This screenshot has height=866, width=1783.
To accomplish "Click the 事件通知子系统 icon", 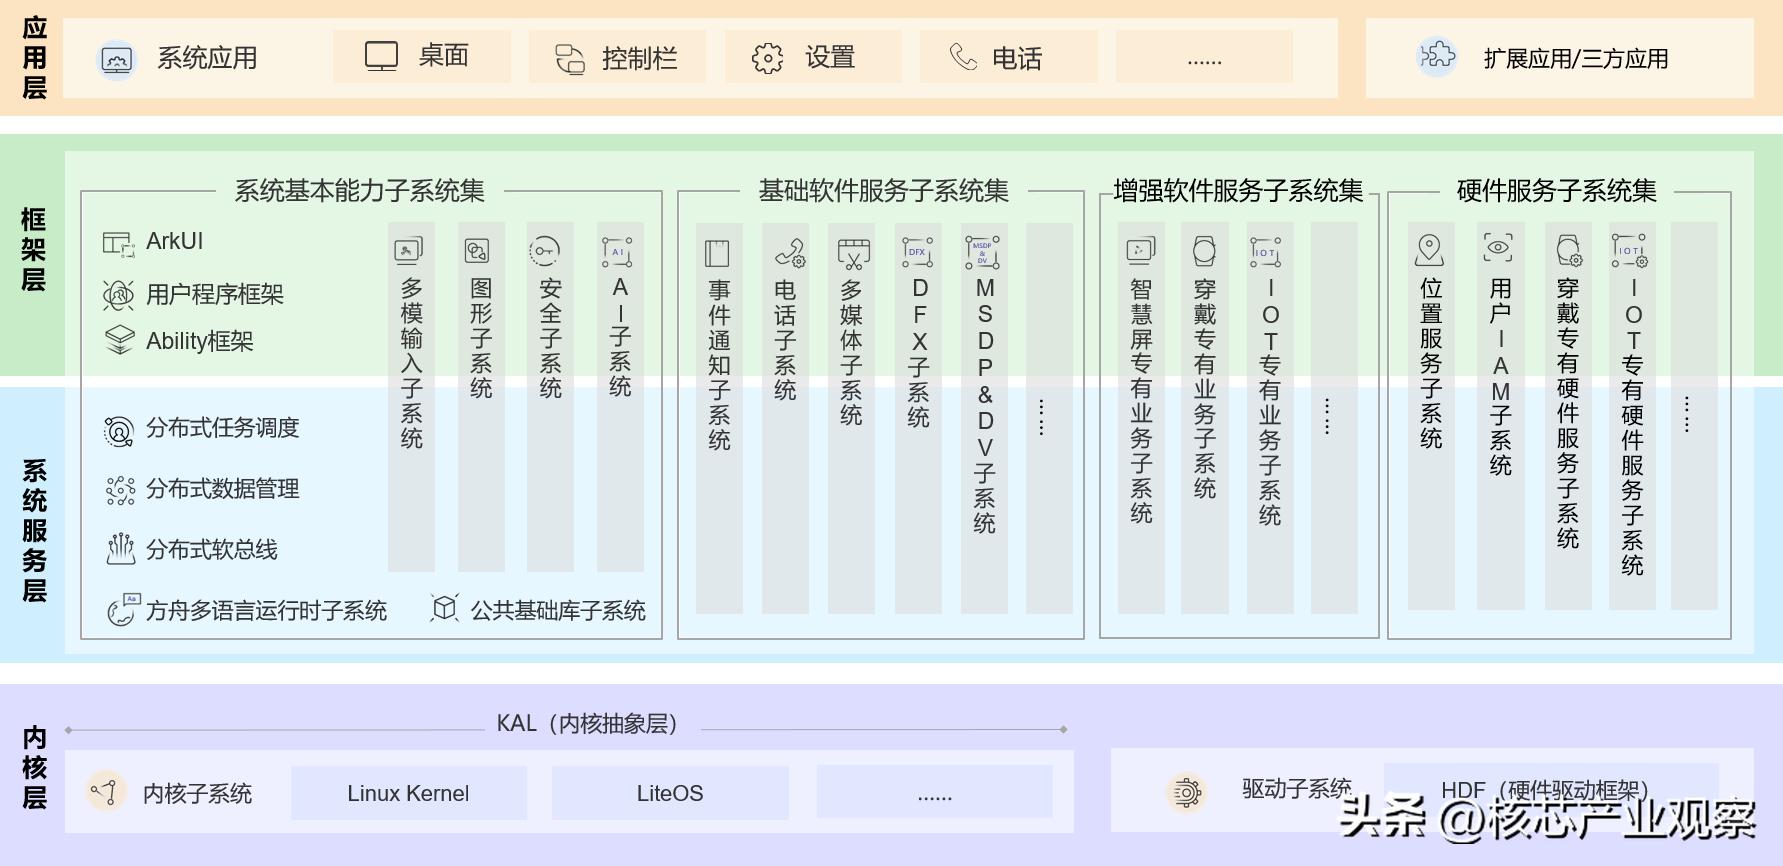I will (717, 253).
